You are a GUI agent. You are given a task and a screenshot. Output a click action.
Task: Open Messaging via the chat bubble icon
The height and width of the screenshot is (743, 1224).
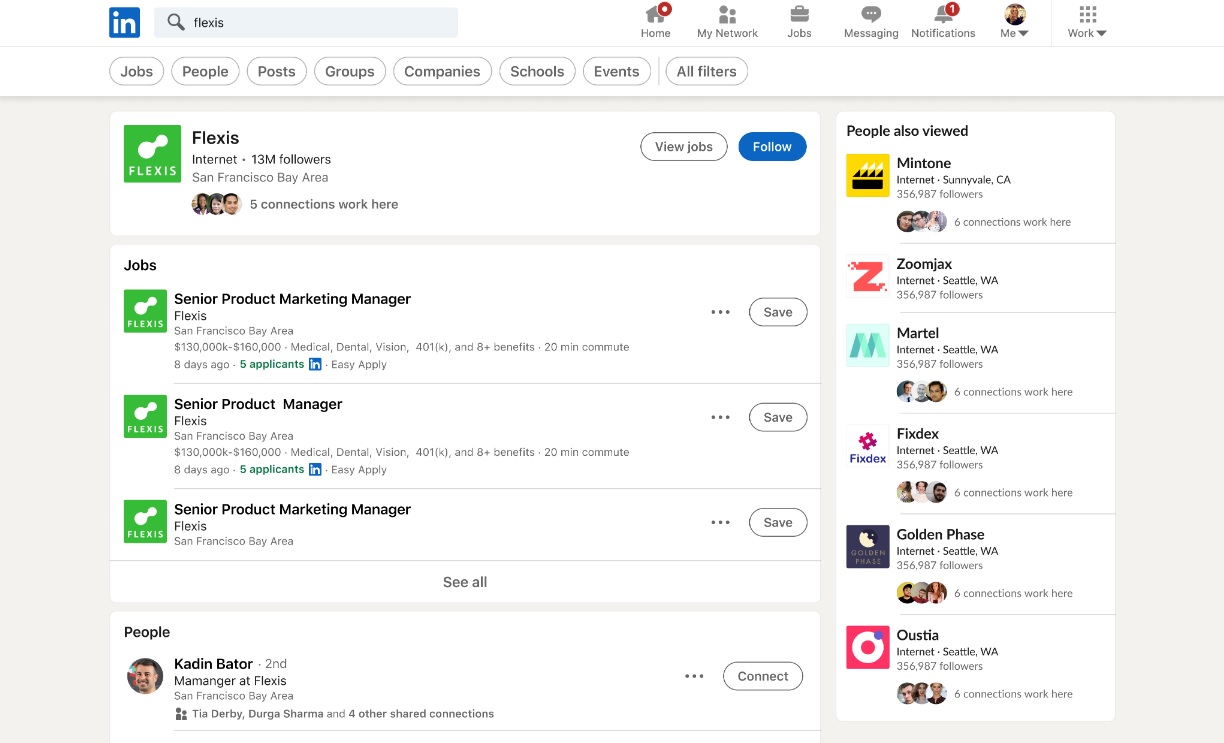click(871, 14)
